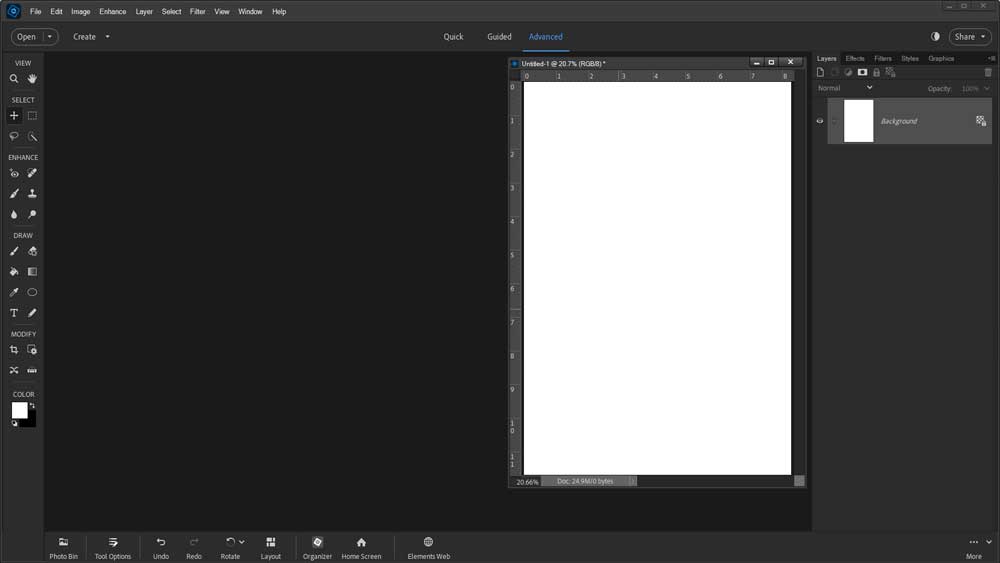Click the Open button
Image resolution: width=1000 pixels, height=563 pixels.
(x=26, y=36)
